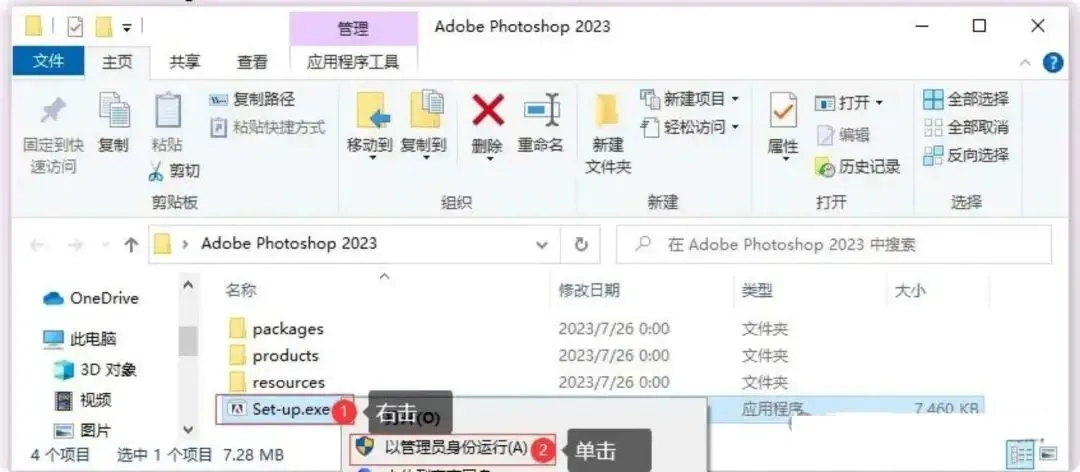
Task: Click 以管理员身份运行(A) in context menu
Action: (455, 449)
